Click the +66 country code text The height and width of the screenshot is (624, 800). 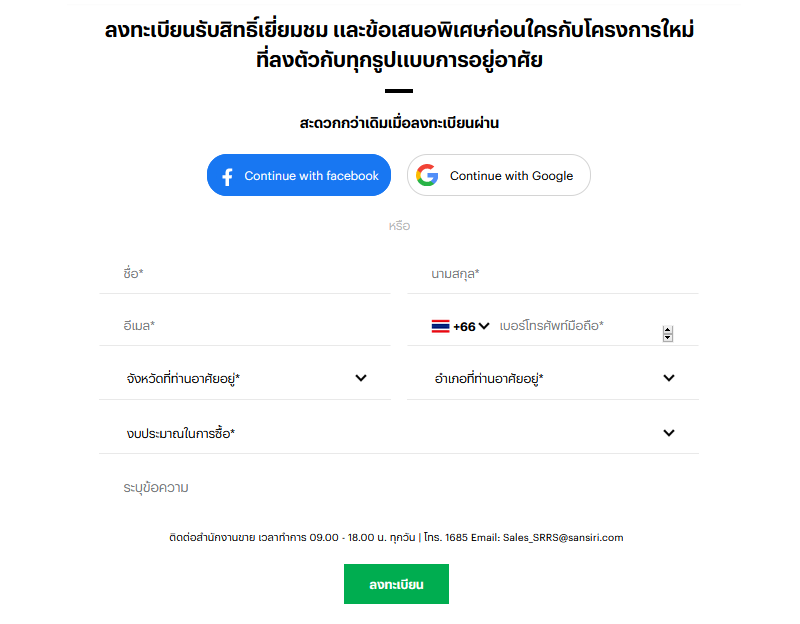tap(464, 327)
